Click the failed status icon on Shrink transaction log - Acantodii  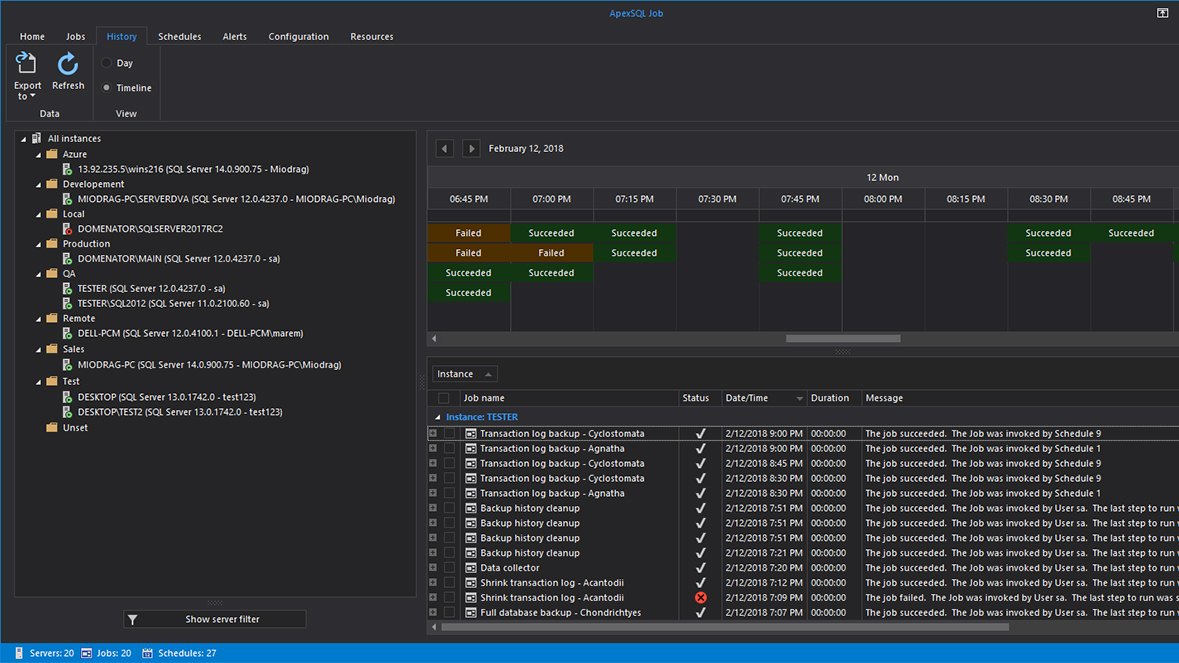pyautogui.click(x=699, y=597)
